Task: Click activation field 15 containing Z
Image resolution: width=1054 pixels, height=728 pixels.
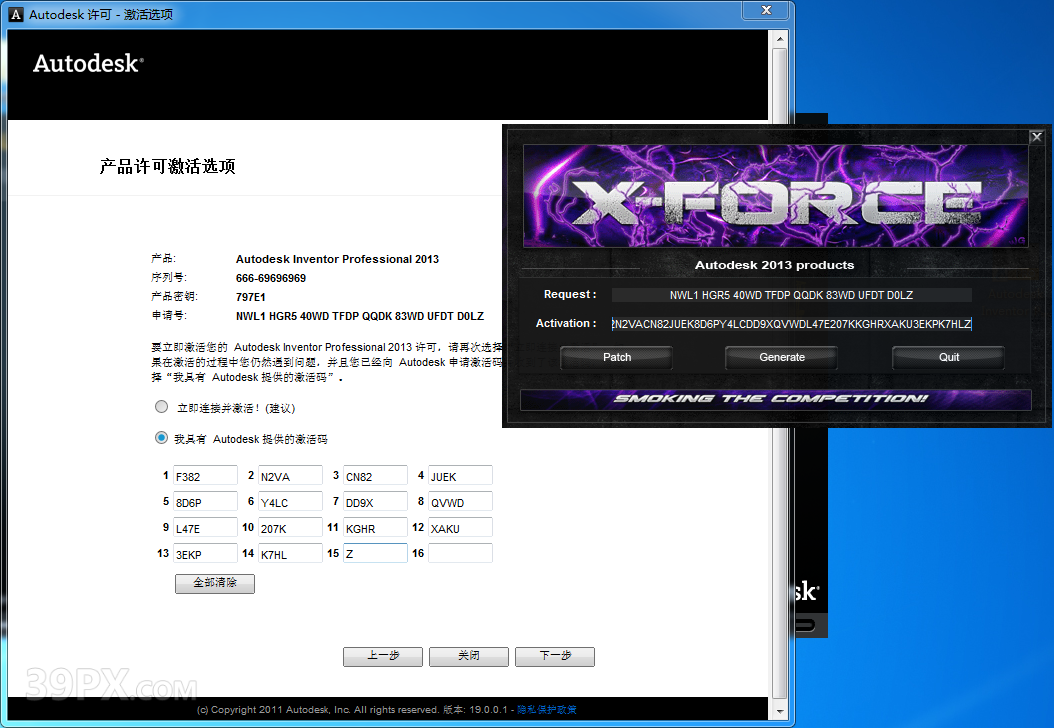Action: pyautogui.click(x=374, y=552)
